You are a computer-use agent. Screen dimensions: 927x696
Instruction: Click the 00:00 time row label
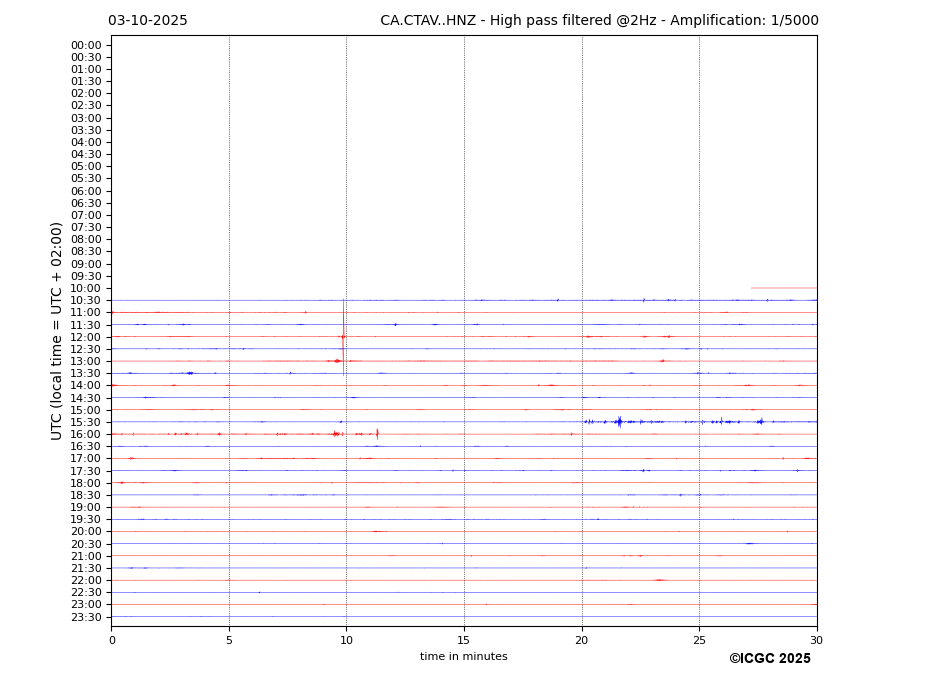(x=86, y=45)
